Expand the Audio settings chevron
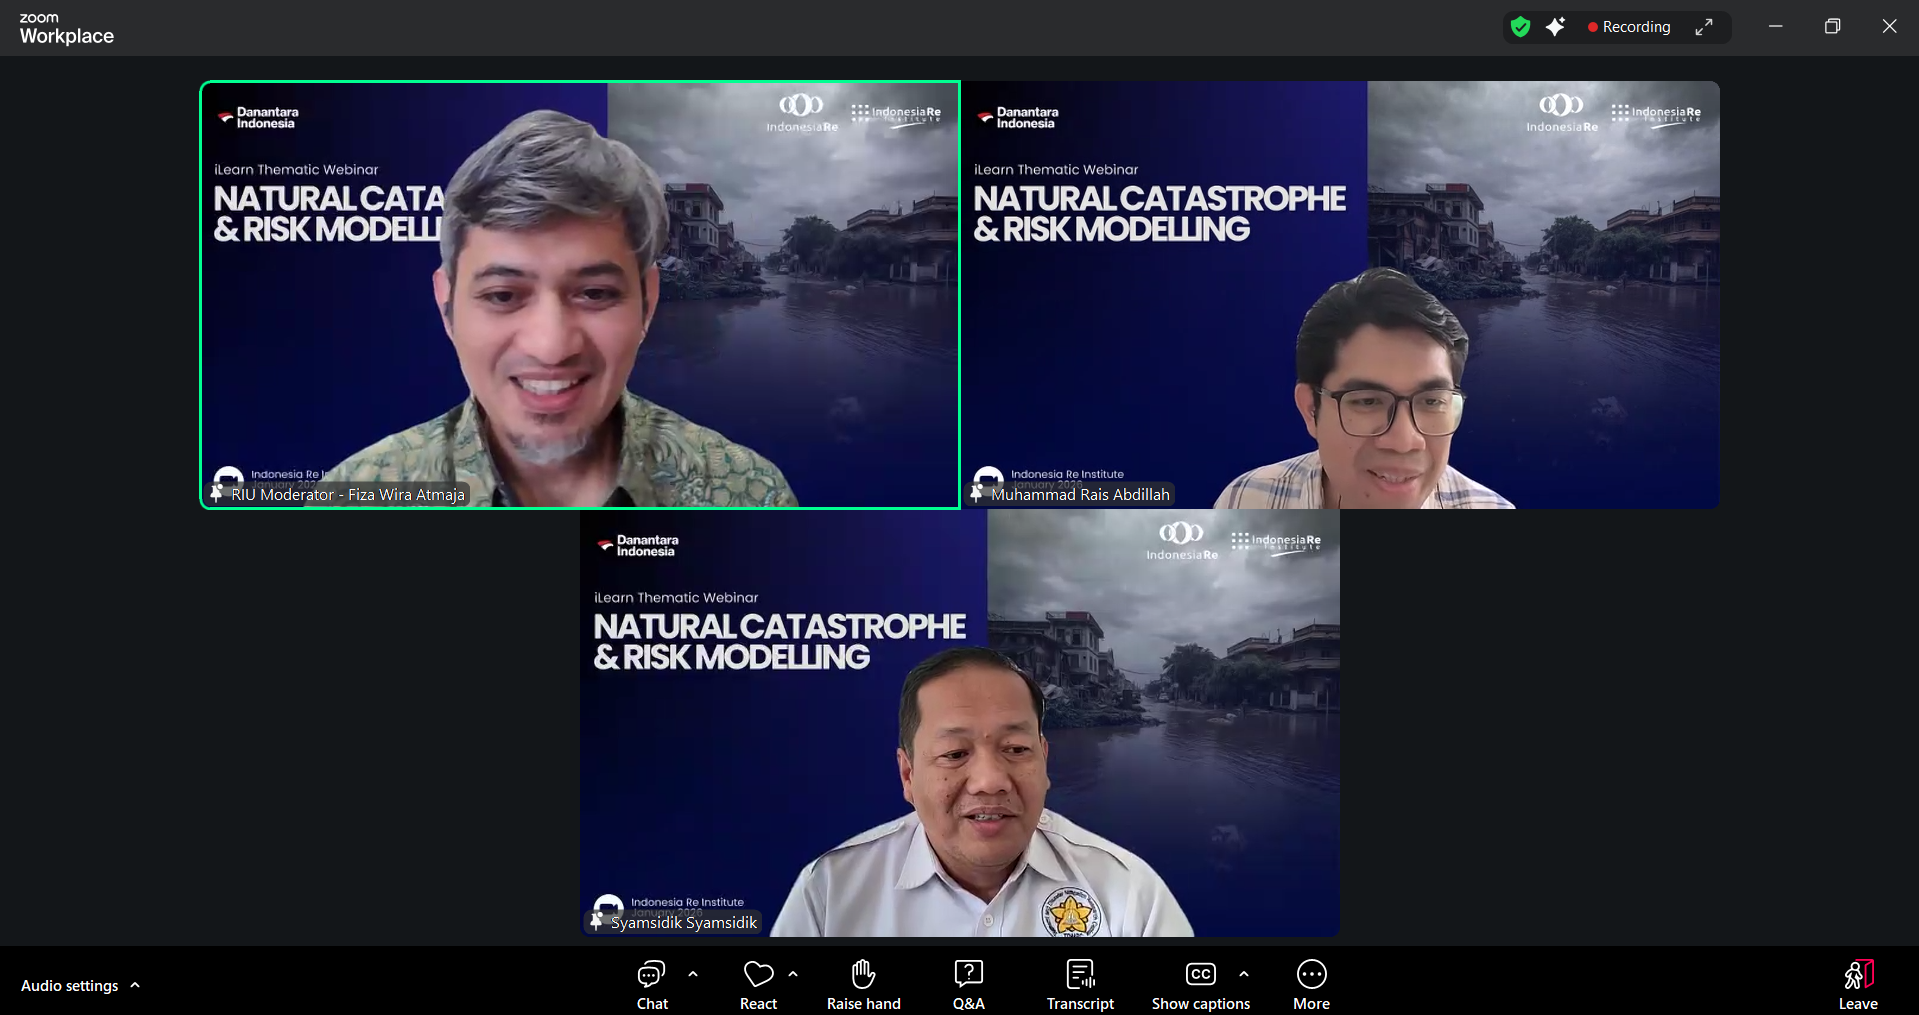This screenshot has height=1015, width=1919. [x=135, y=985]
